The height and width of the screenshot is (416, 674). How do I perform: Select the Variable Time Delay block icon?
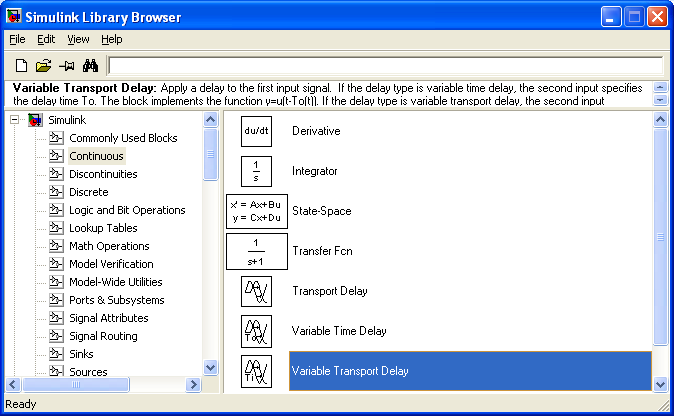256,331
